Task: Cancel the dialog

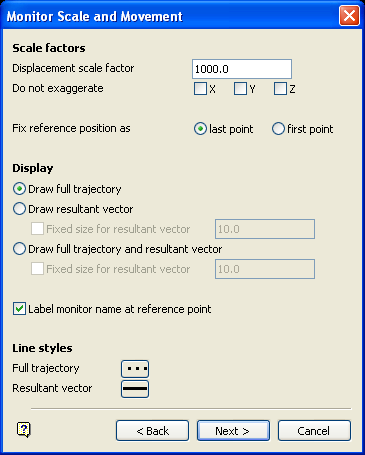Action: [x=314, y=431]
